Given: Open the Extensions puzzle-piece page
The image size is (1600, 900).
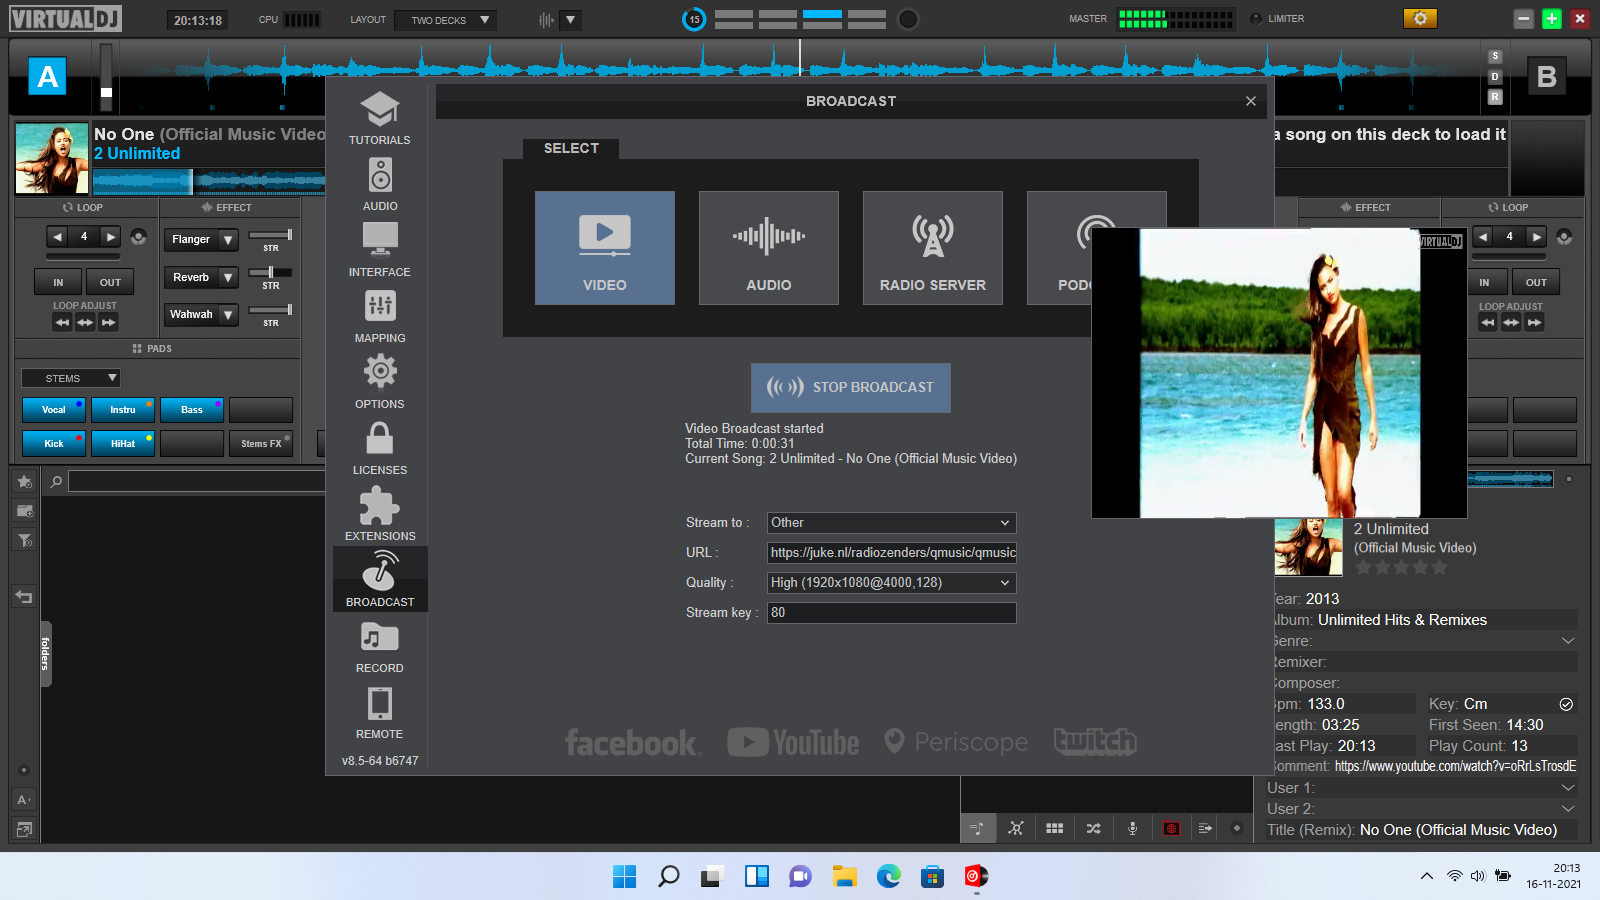Looking at the screenshot, I should 380,514.
